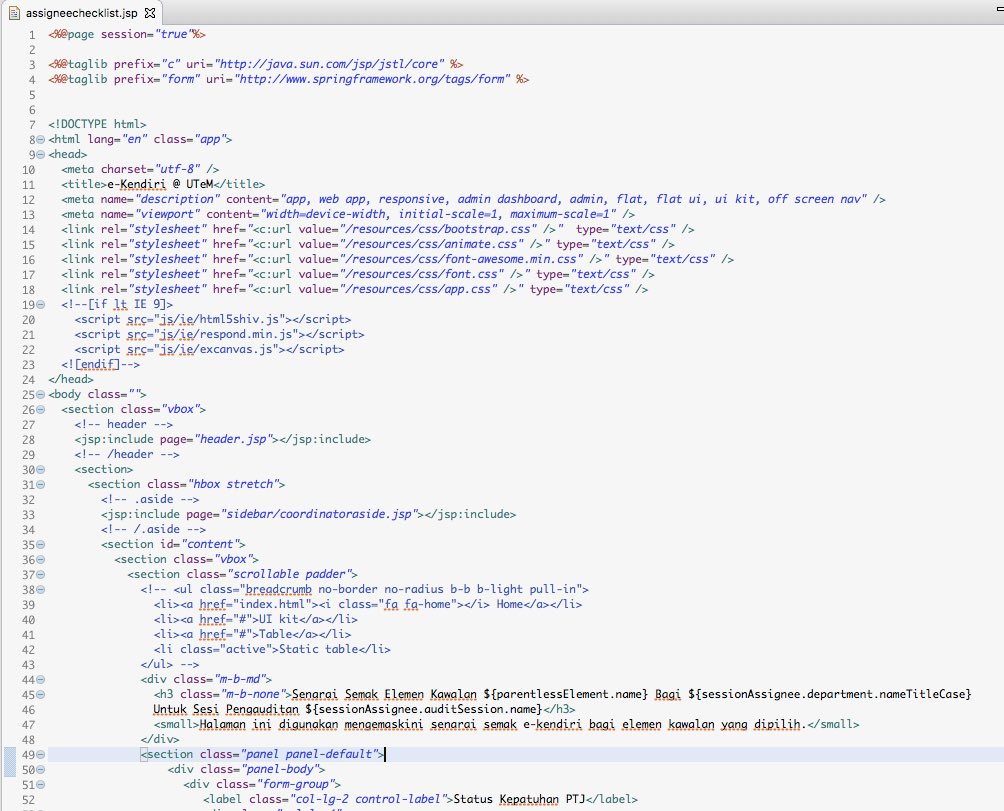This screenshot has height=811, width=1004.
Task: Click the Status Kepatuhan PTJ label text
Action: (x=519, y=799)
